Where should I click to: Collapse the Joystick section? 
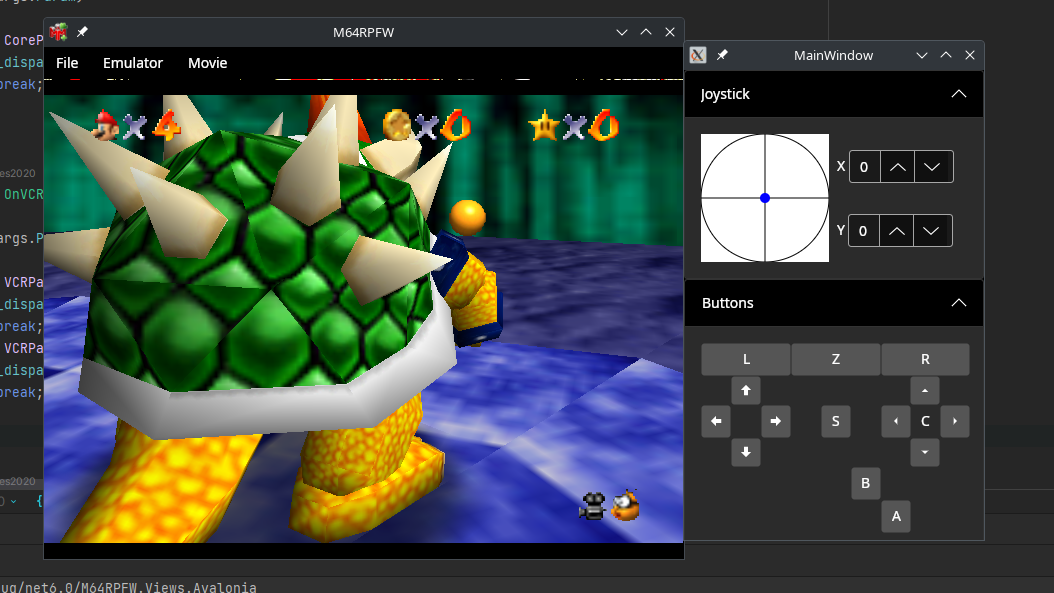(x=959, y=94)
